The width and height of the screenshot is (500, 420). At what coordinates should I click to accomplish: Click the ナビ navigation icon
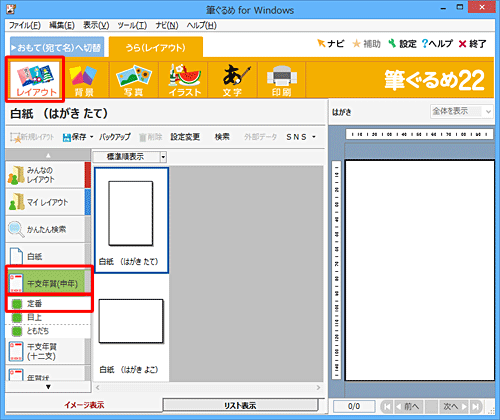[322, 43]
